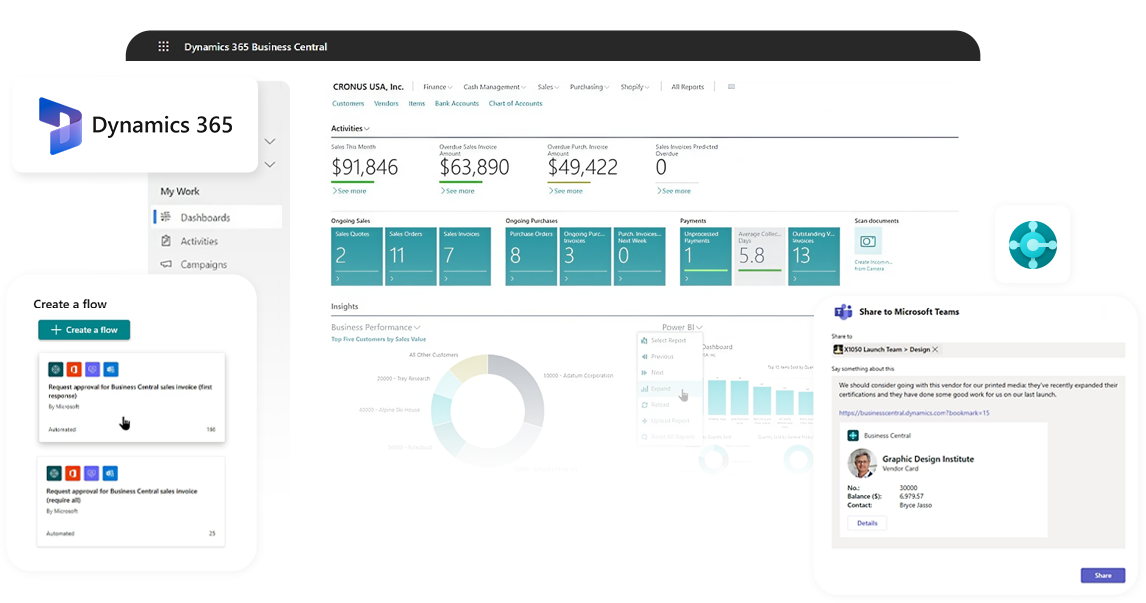
Task: Open the Items link
Action: point(417,104)
